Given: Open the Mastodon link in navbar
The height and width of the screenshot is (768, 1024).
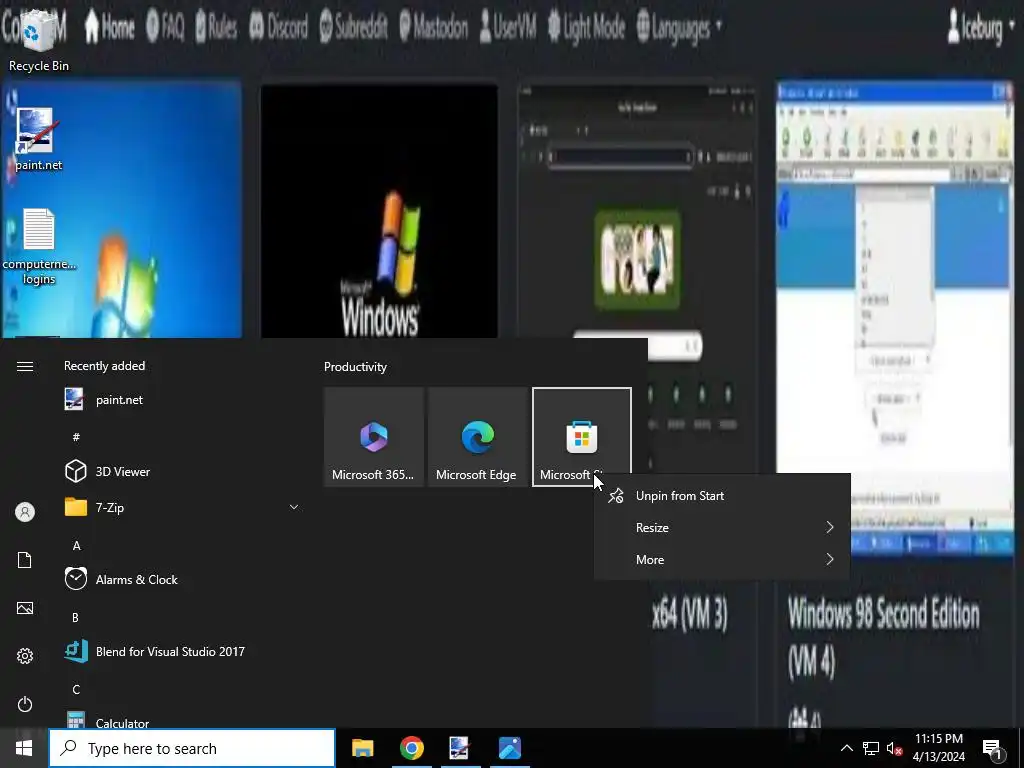Looking at the screenshot, I should 433,27.
